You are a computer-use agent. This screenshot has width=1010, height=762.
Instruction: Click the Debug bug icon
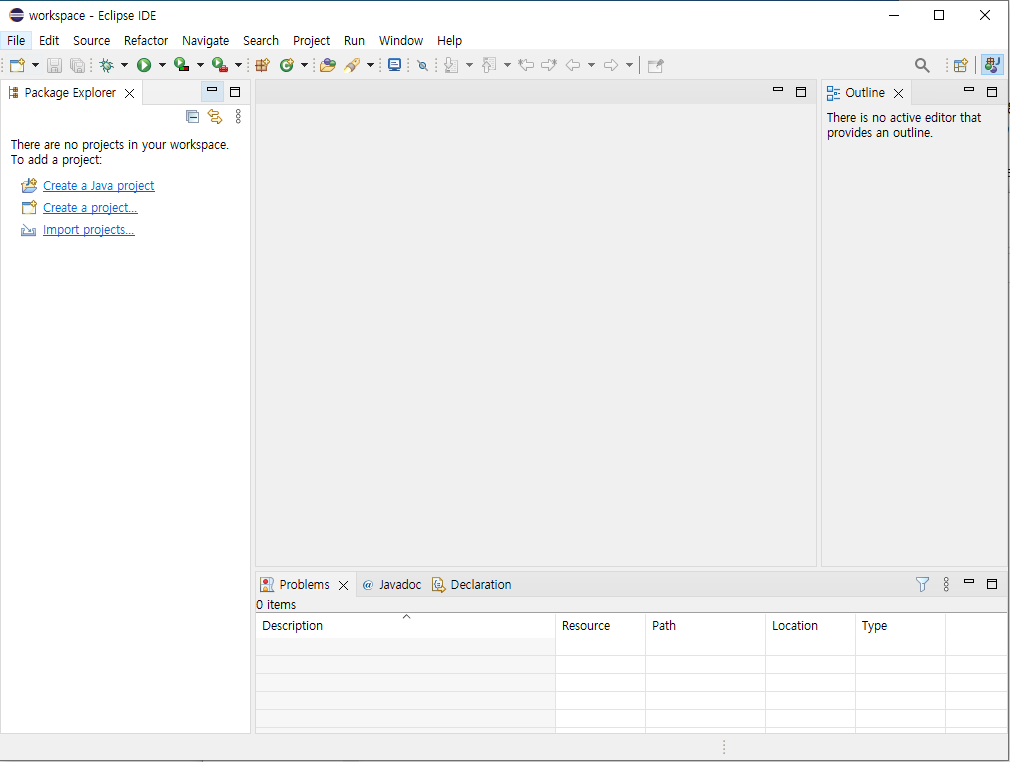coord(107,65)
